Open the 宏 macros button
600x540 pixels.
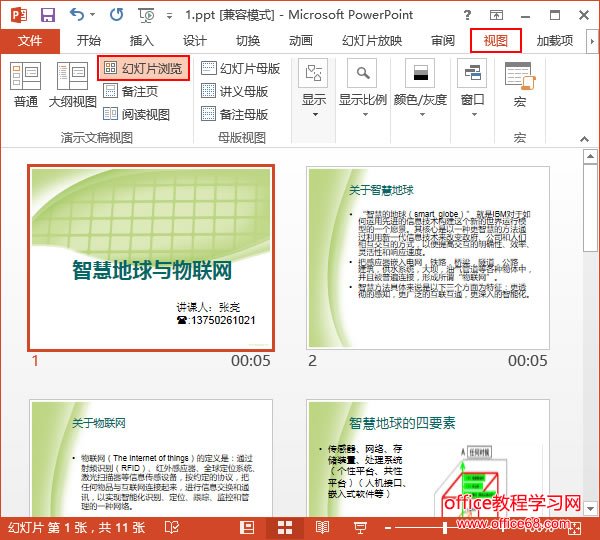point(520,85)
